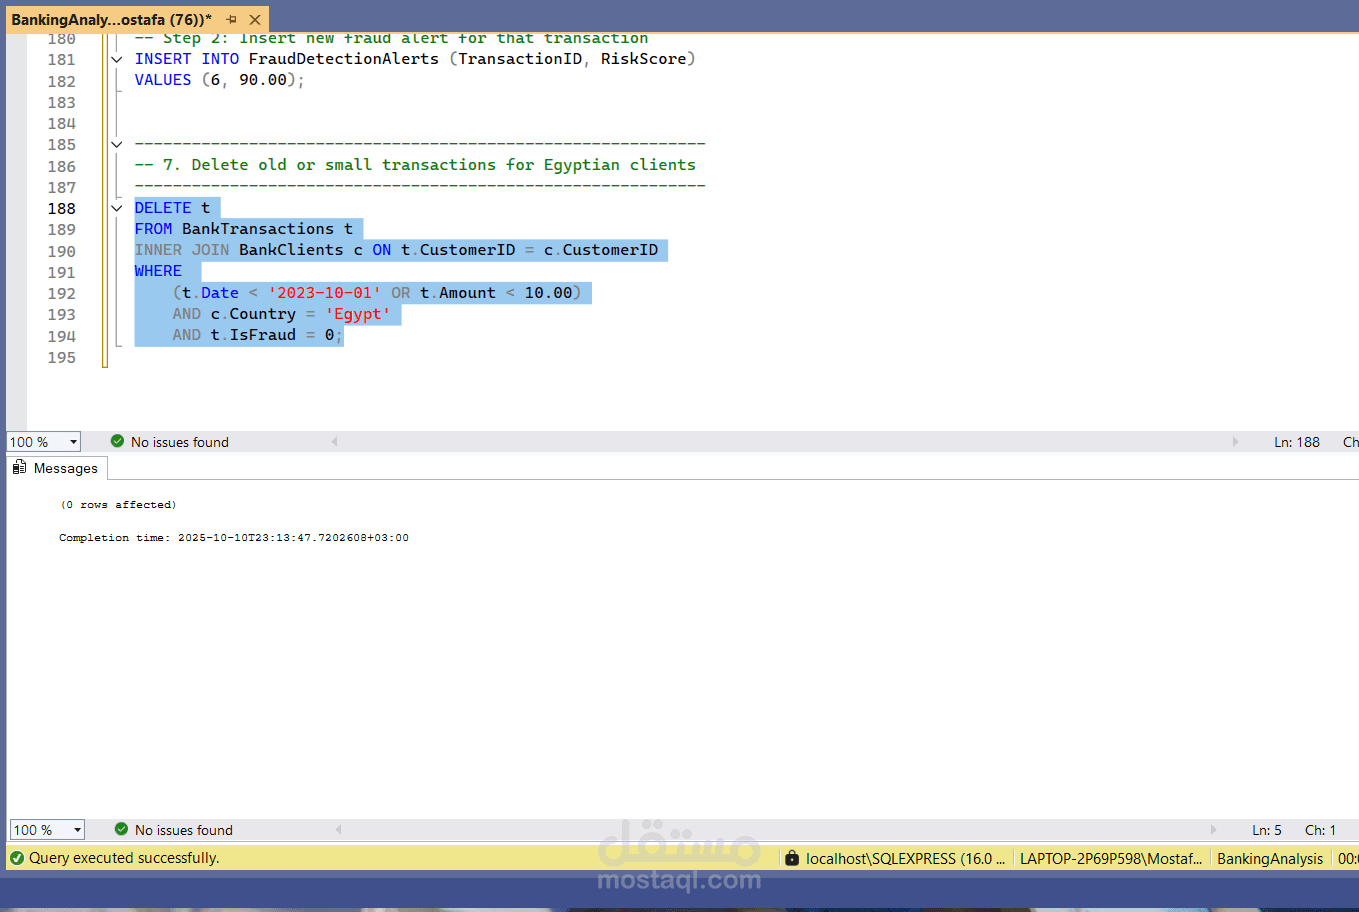Image resolution: width=1359 pixels, height=912 pixels.
Task: Click the DELETE keyword on line 188
Action: tap(163, 208)
